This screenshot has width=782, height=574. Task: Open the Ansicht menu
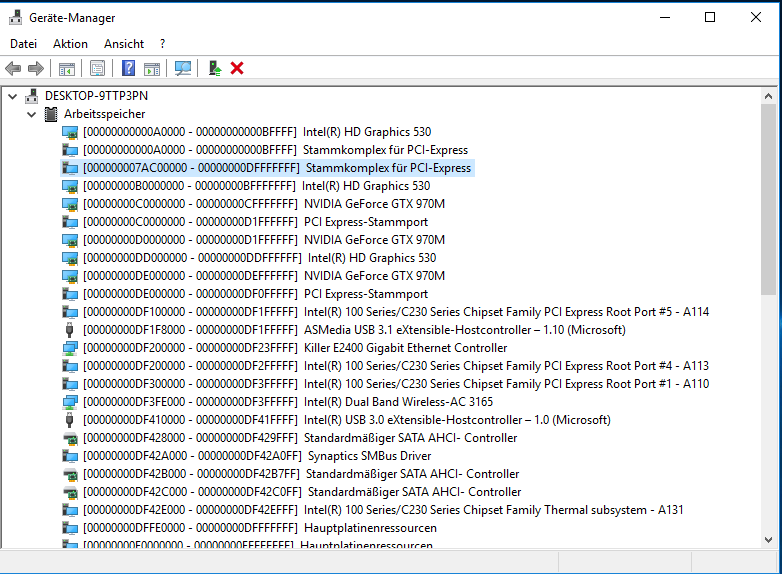point(124,44)
